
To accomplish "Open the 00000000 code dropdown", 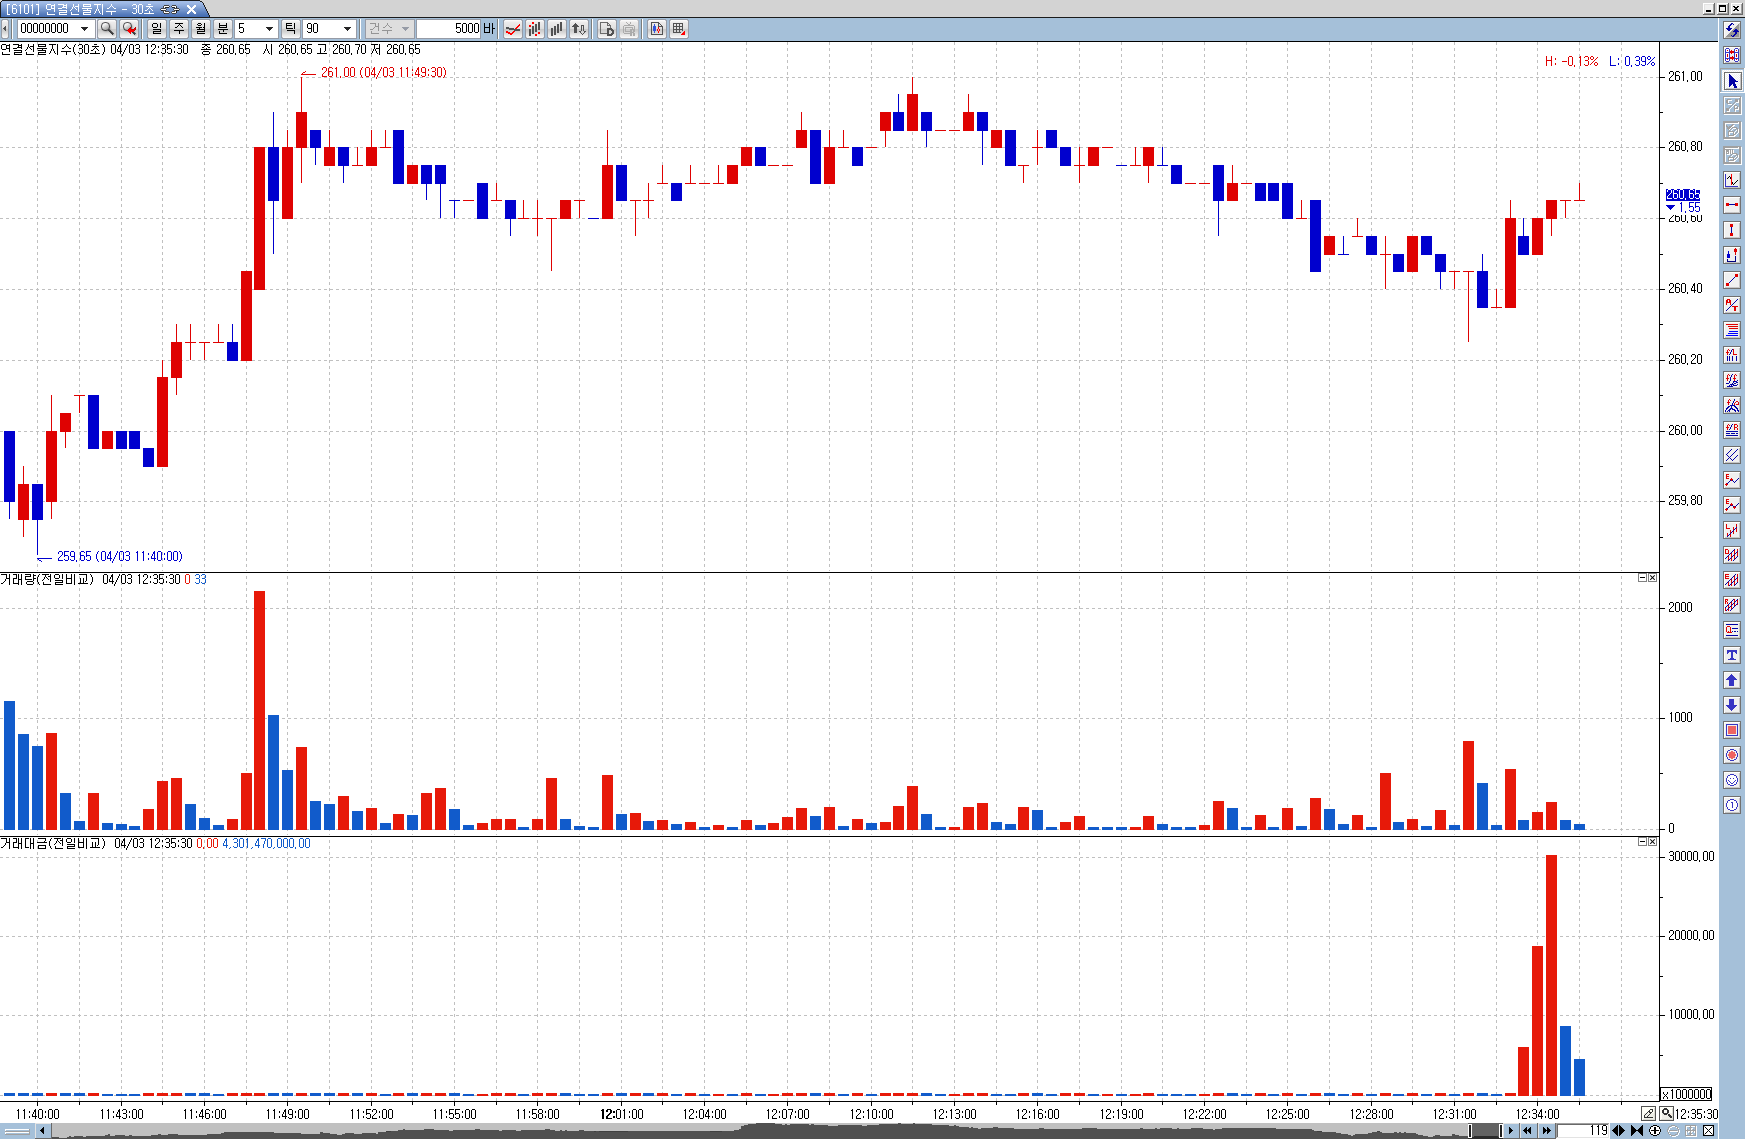I will click(85, 29).
